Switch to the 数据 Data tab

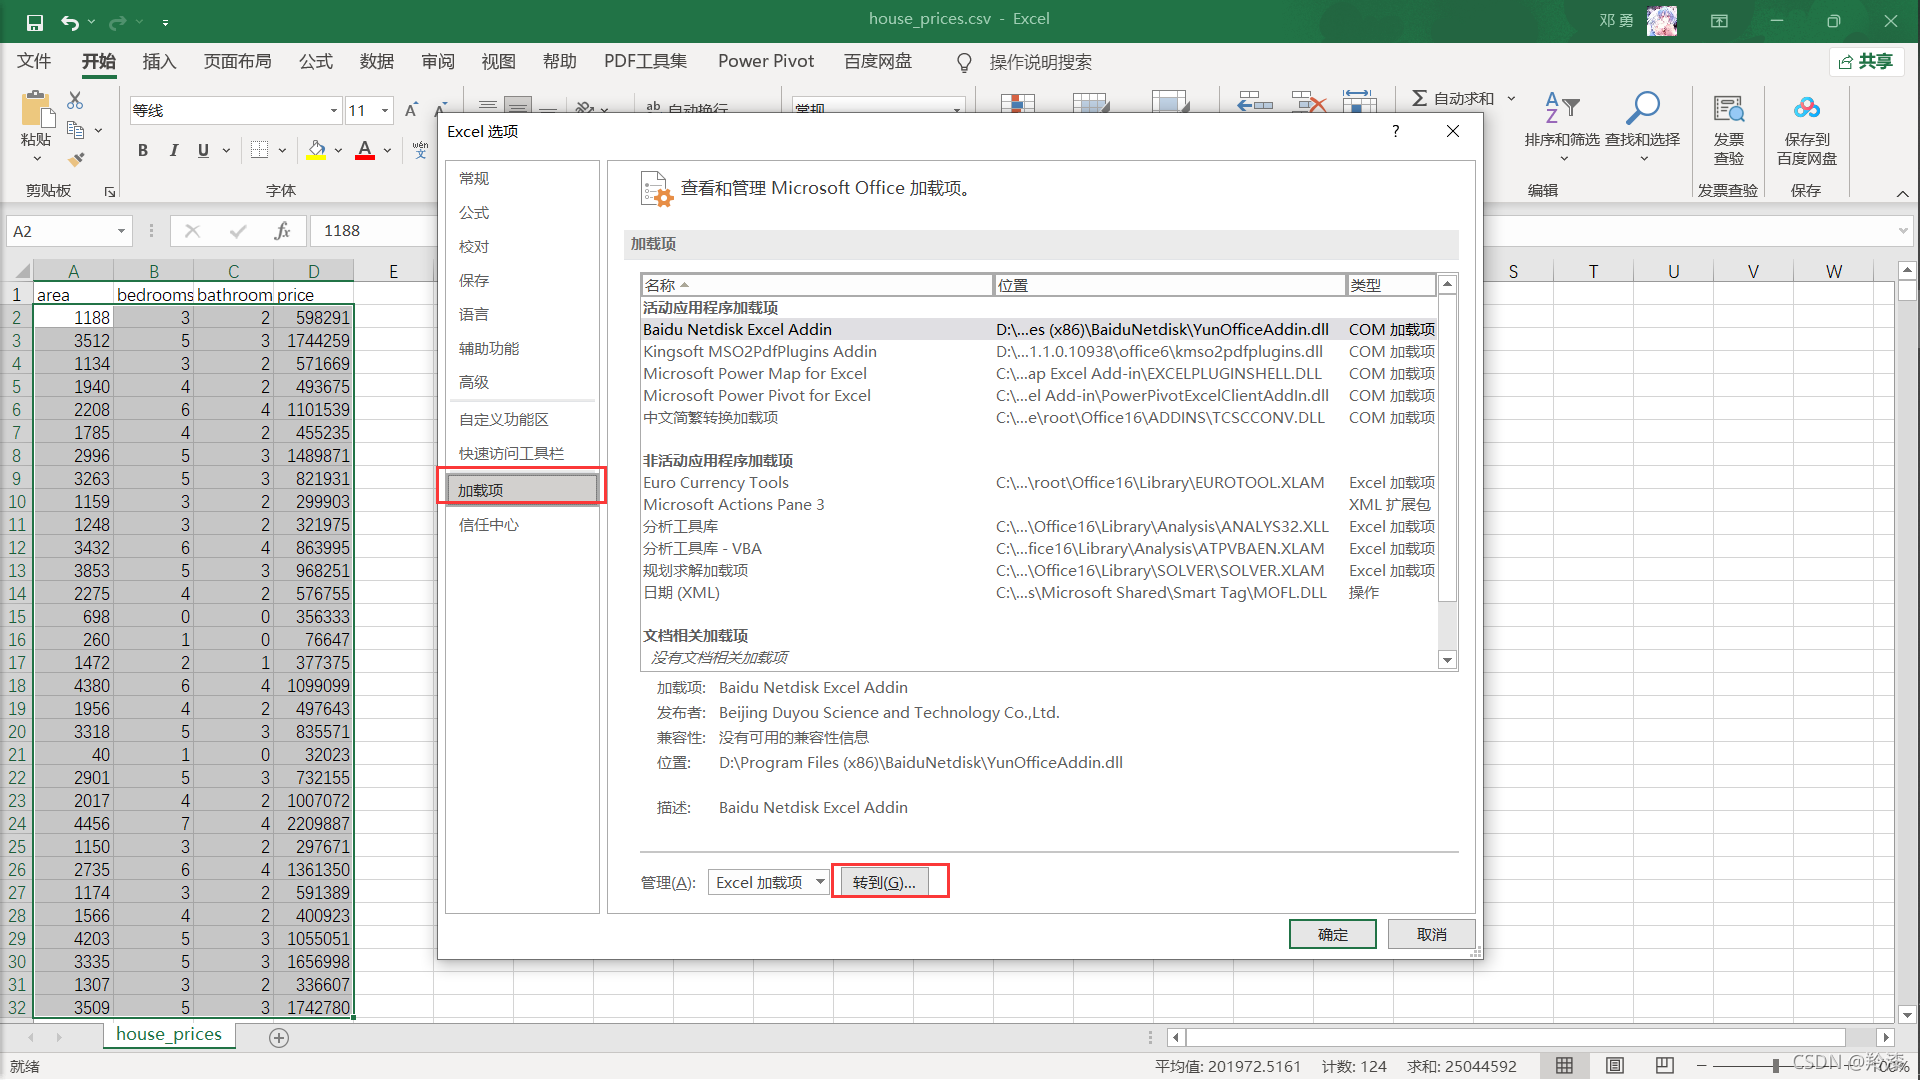click(377, 62)
